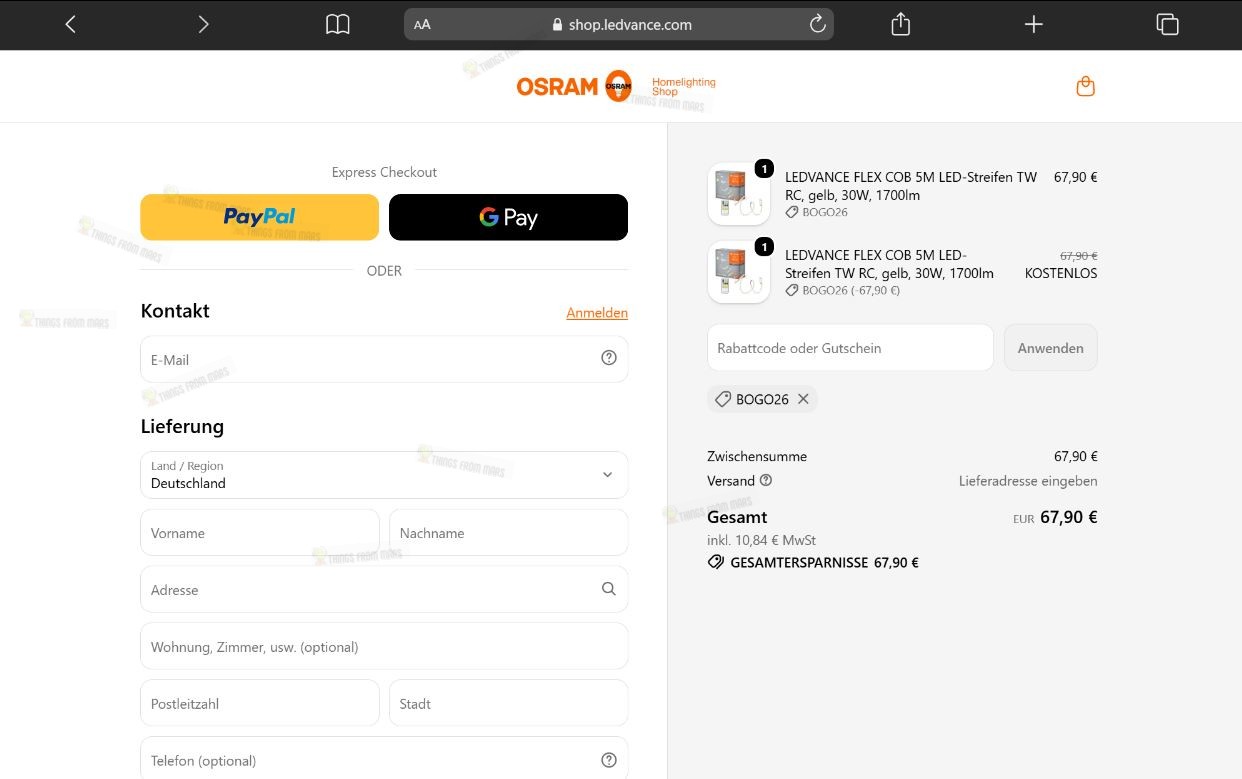Click the Express Checkout heading
This screenshot has height=779, width=1242.
point(384,172)
